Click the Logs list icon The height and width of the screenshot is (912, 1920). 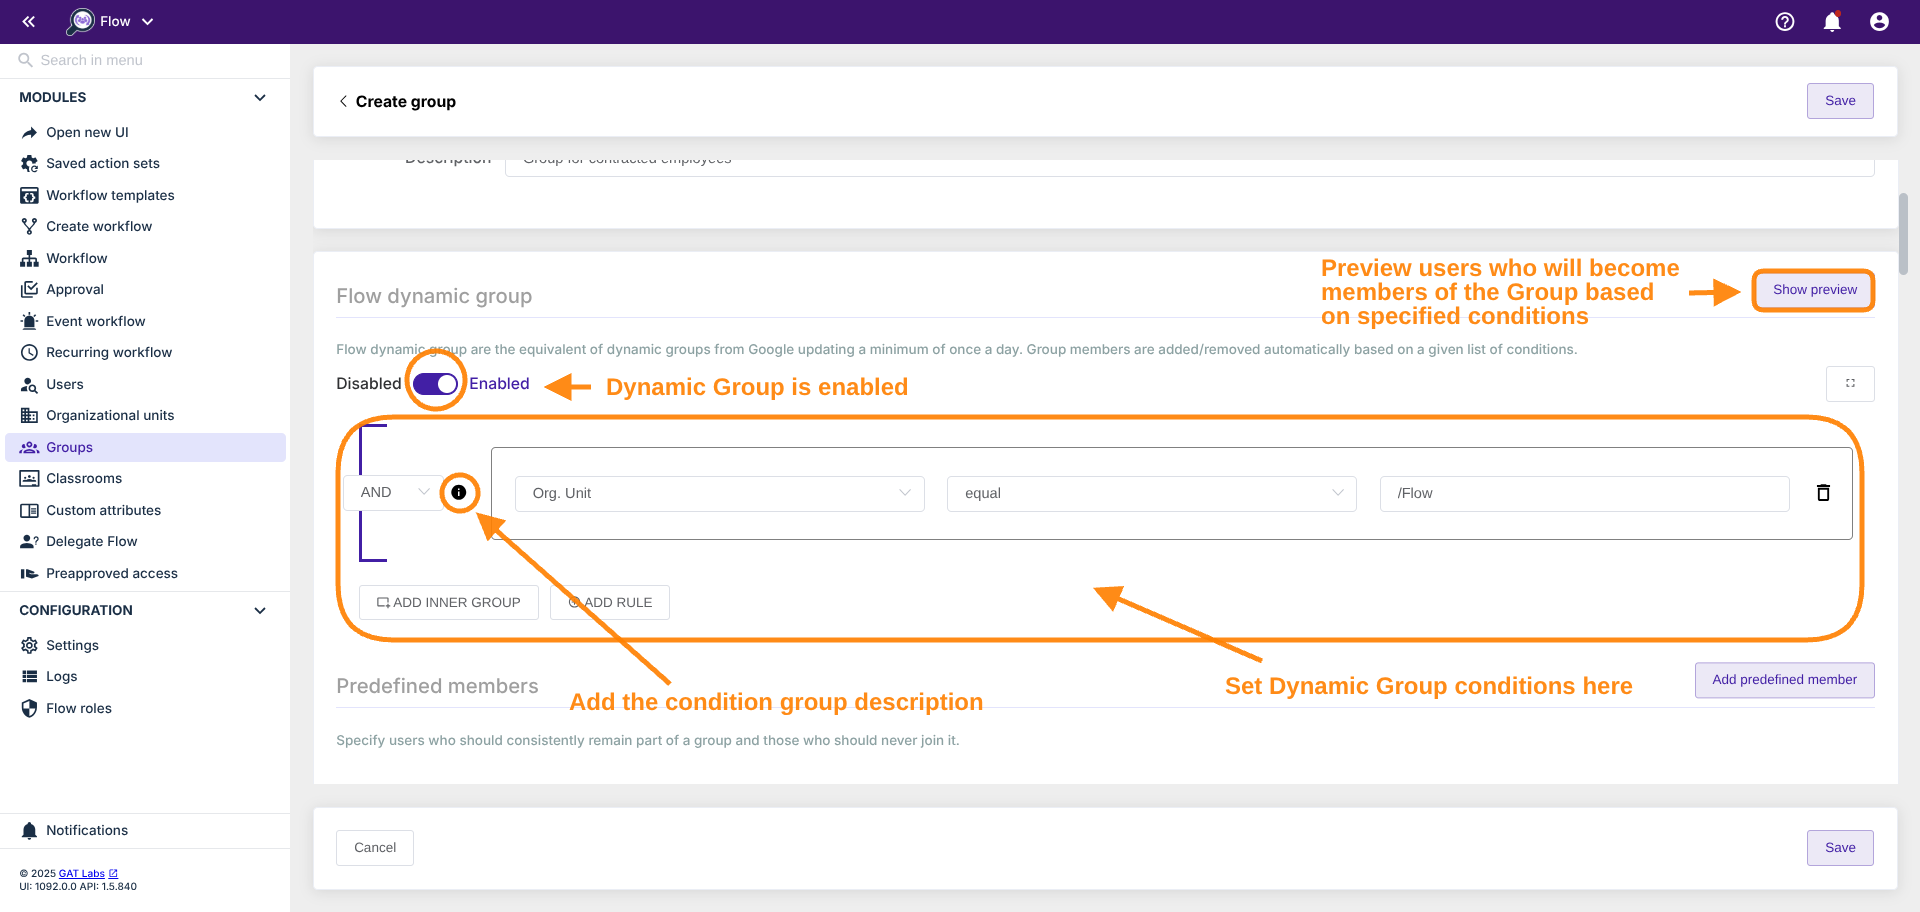[x=30, y=676]
